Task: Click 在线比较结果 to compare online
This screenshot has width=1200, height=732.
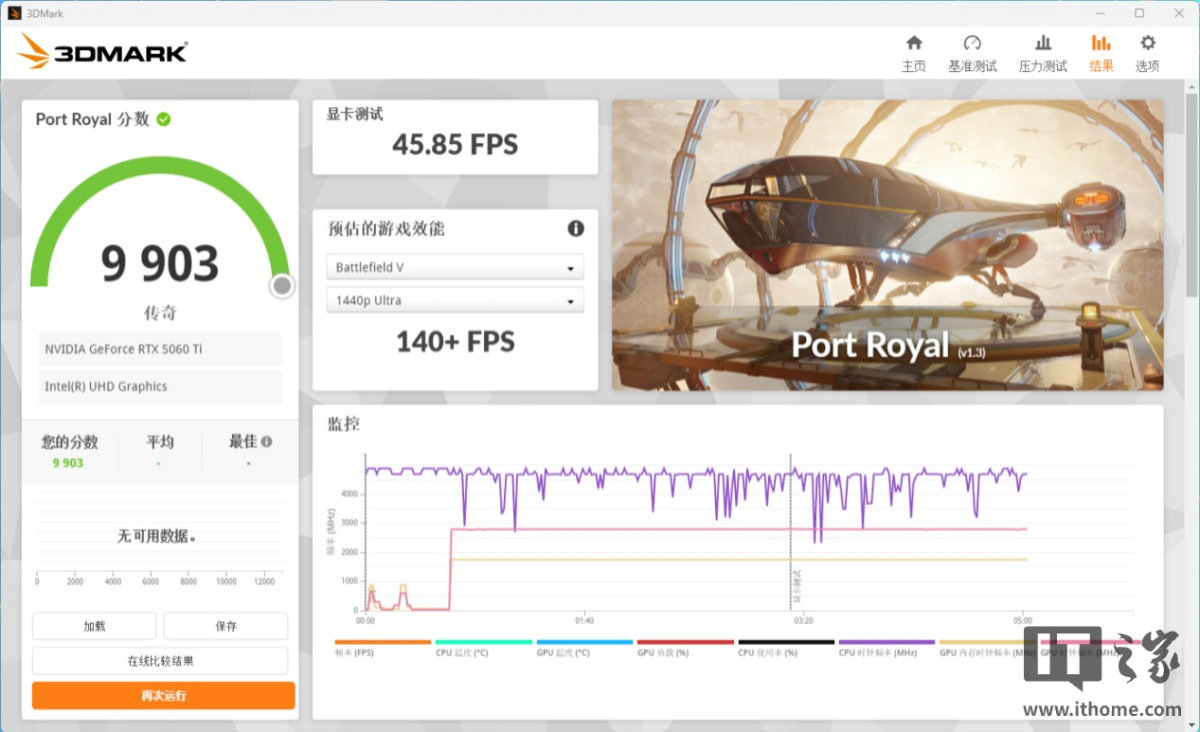Action: (160, 661)
